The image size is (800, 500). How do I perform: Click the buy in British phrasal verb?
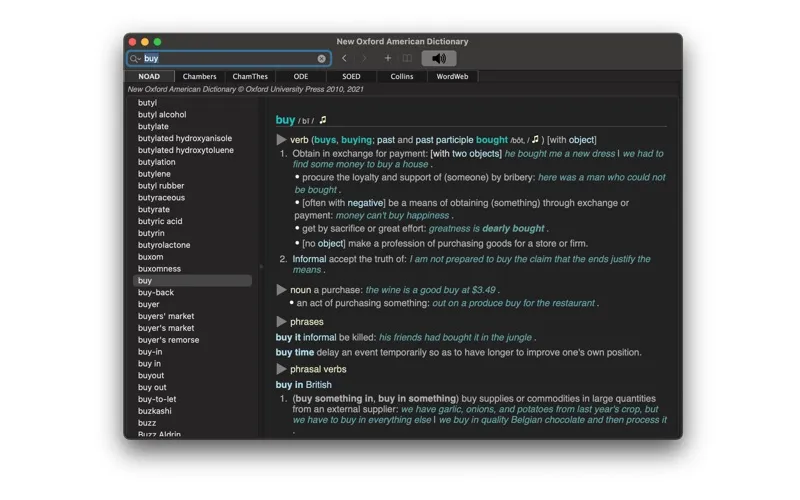304,385
